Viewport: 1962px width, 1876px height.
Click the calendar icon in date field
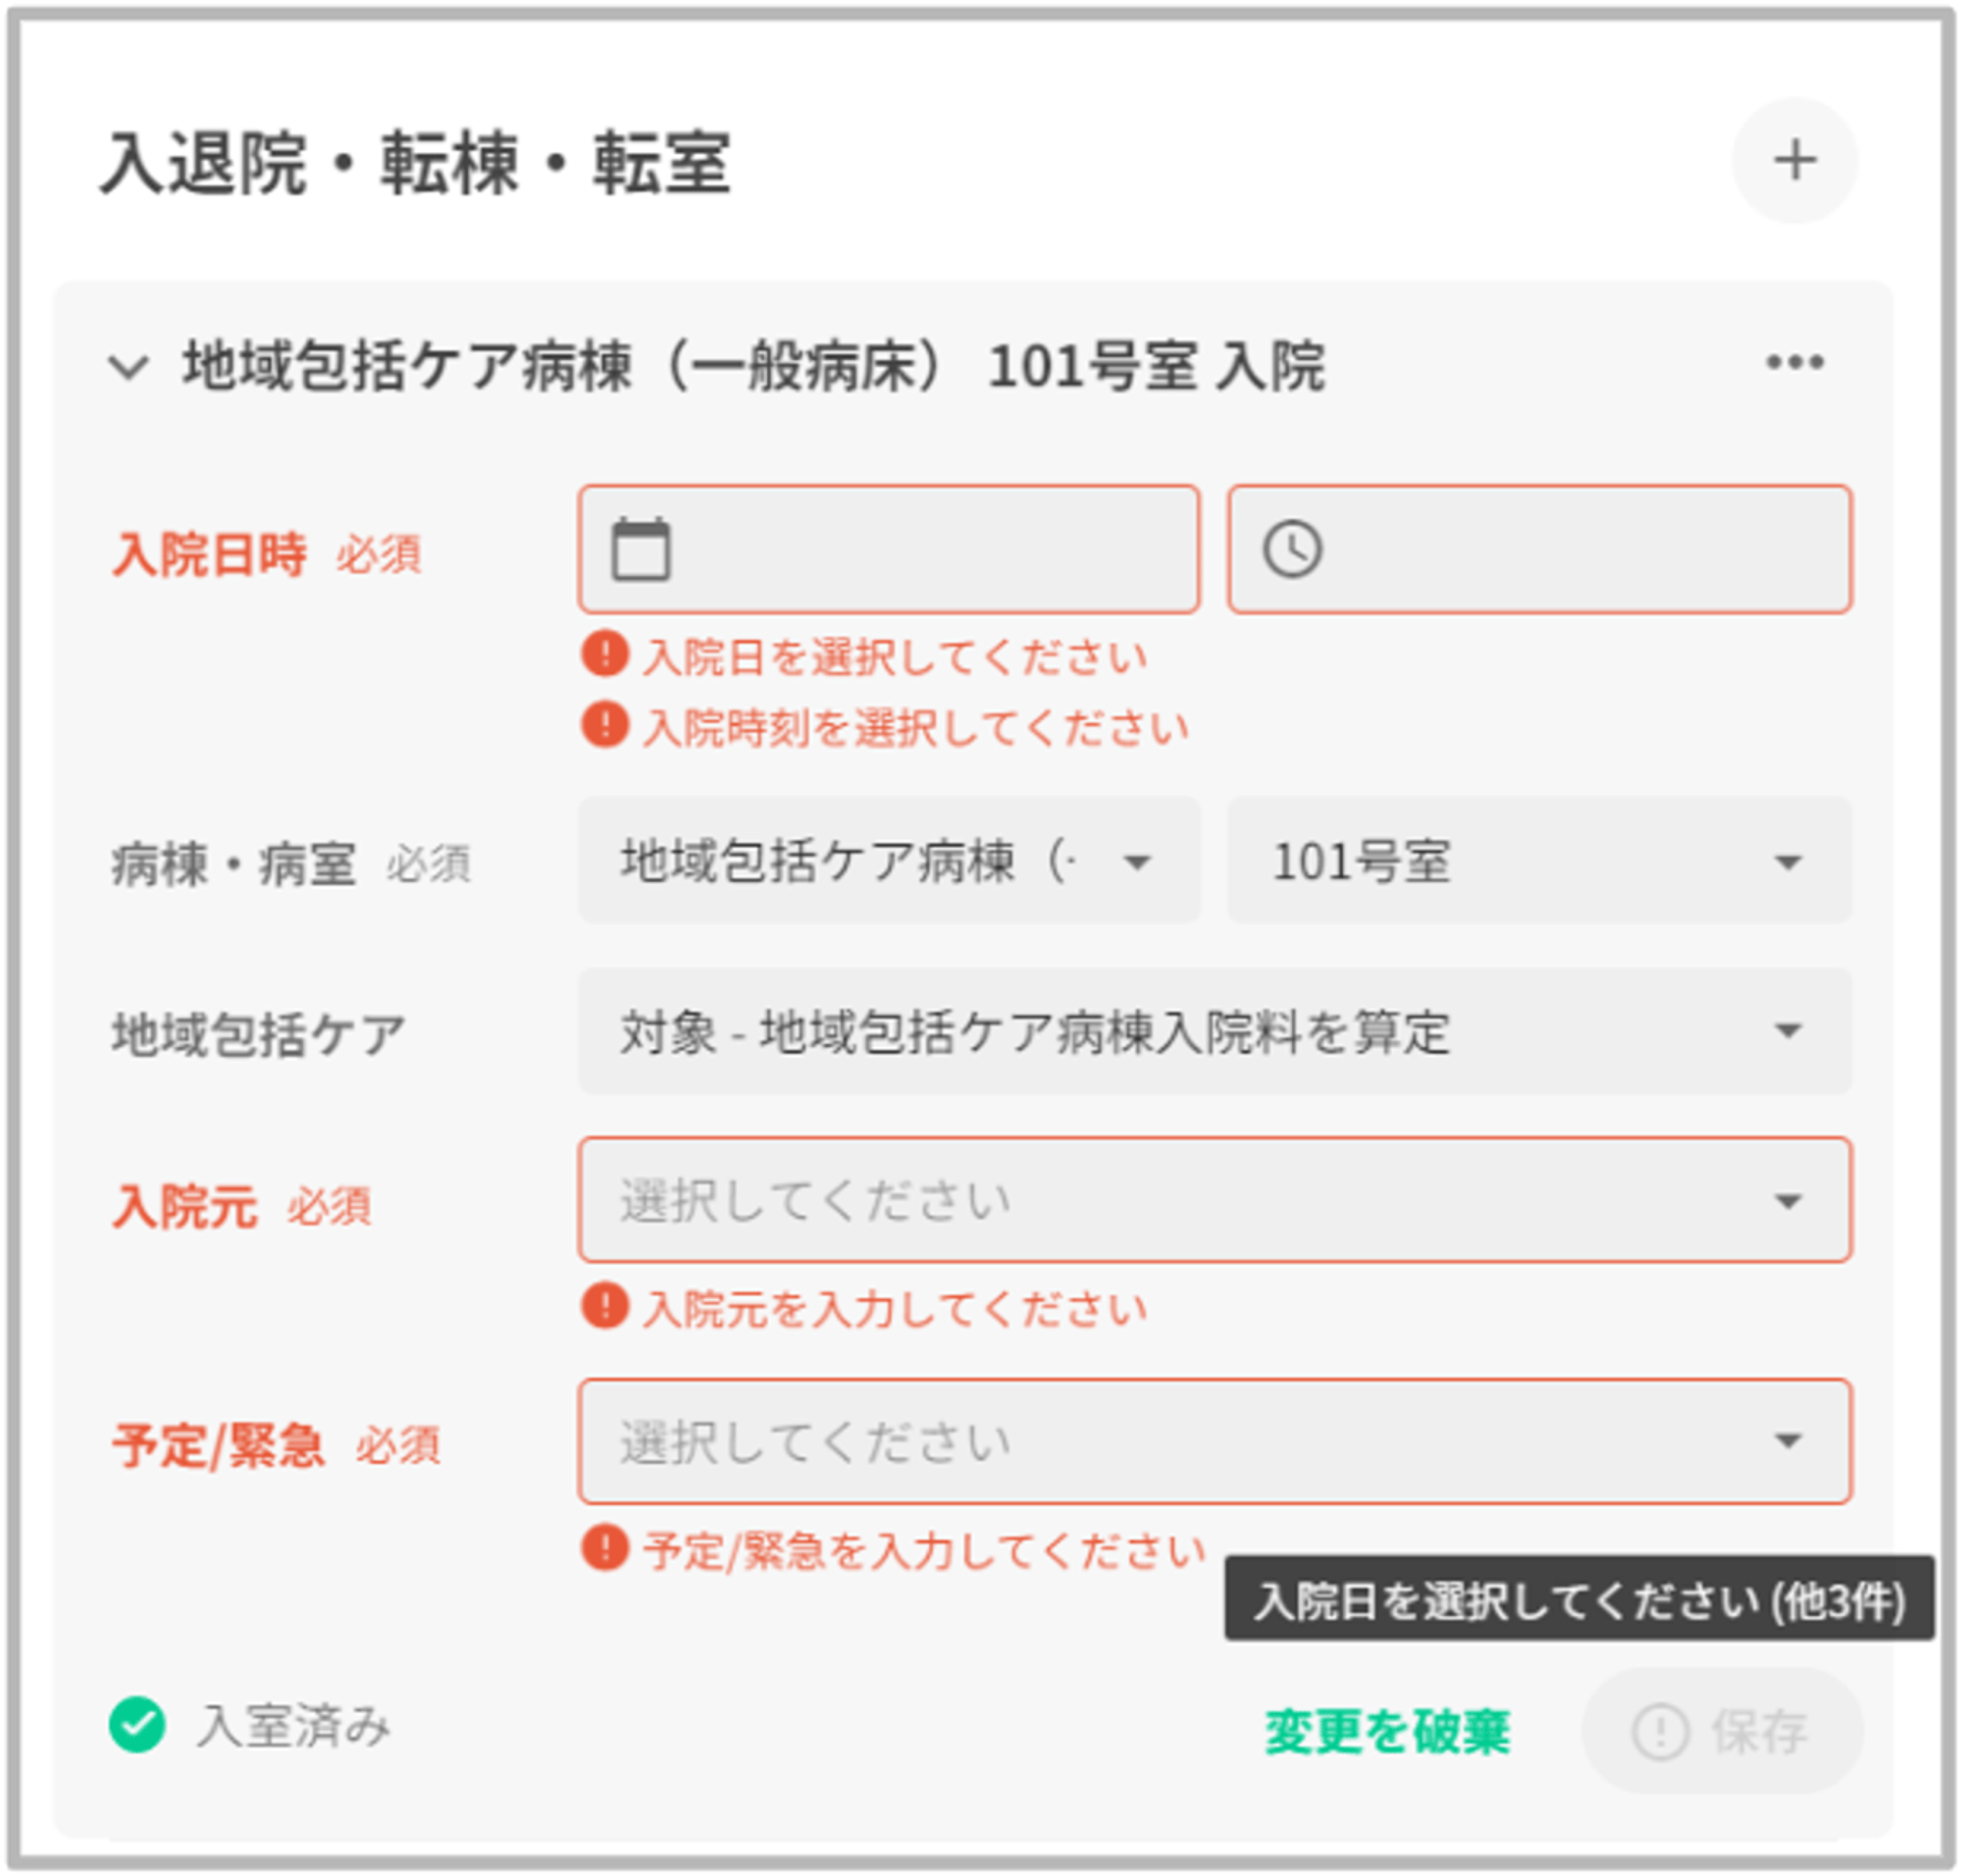[640, 549]
